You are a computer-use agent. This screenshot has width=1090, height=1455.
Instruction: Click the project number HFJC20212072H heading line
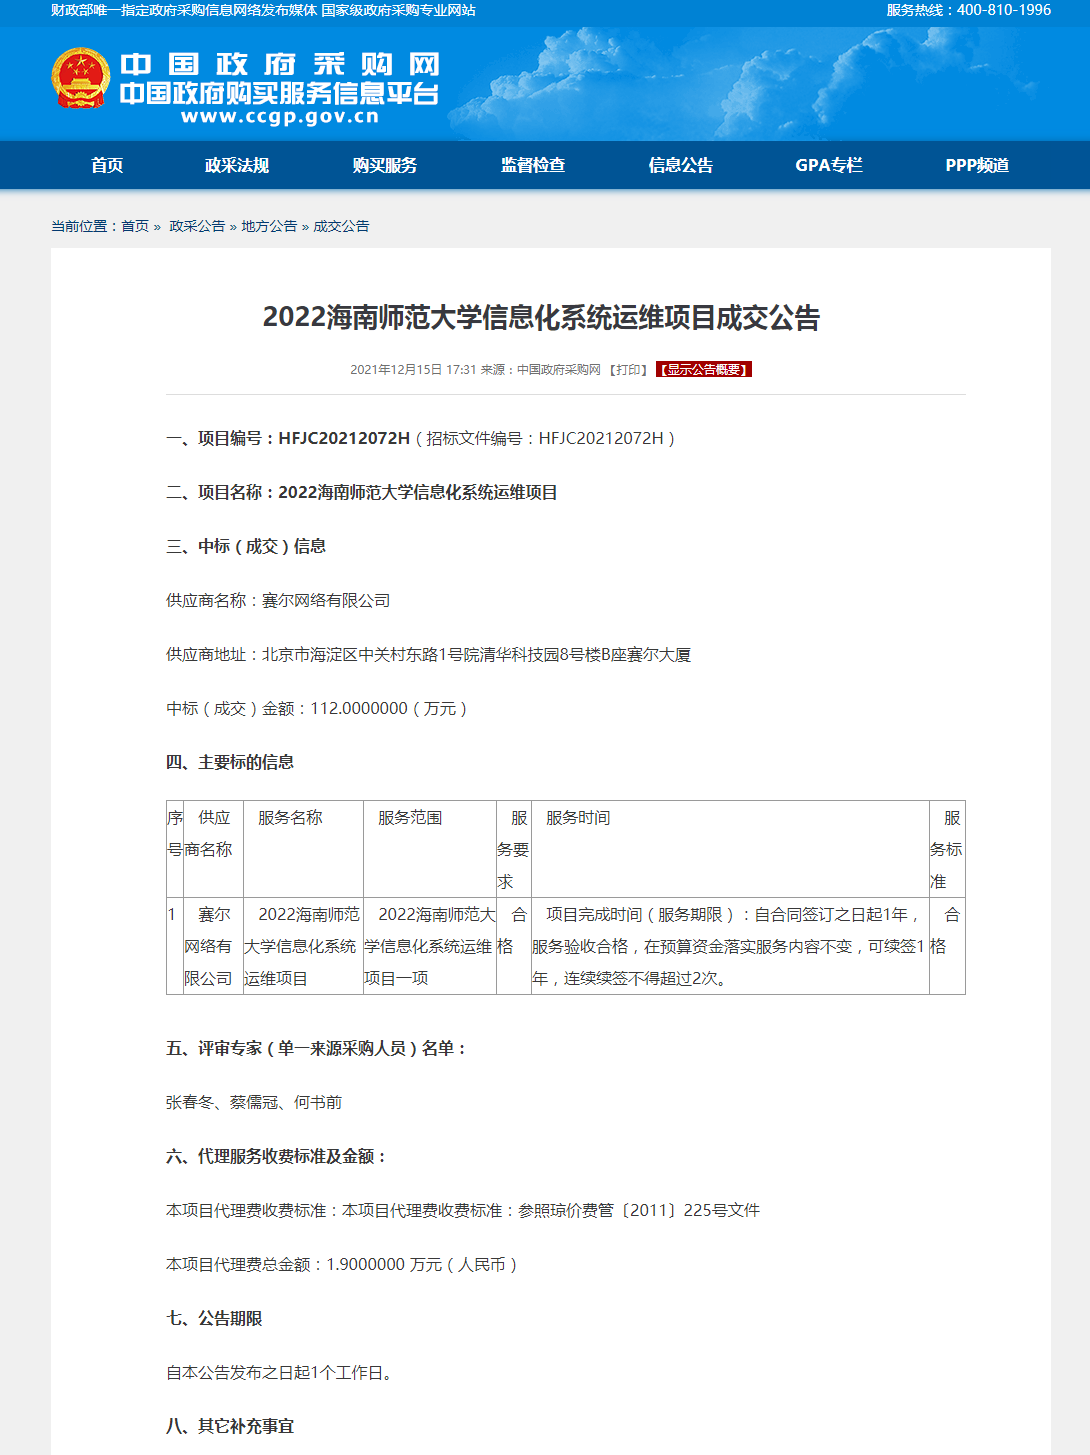[x=421, y=438]
